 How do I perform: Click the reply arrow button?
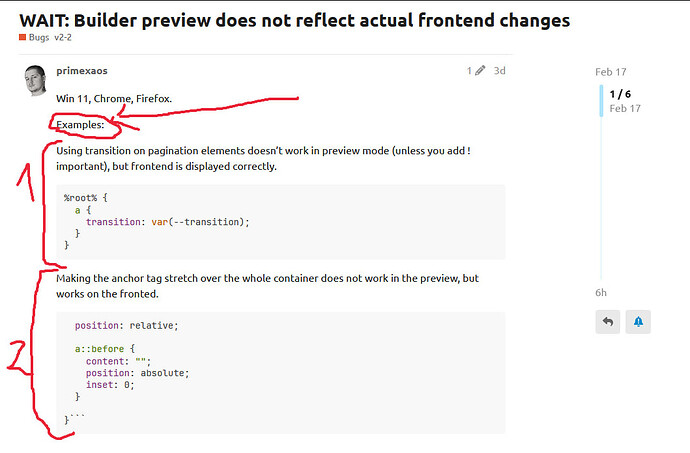click(x=607, y=322)
